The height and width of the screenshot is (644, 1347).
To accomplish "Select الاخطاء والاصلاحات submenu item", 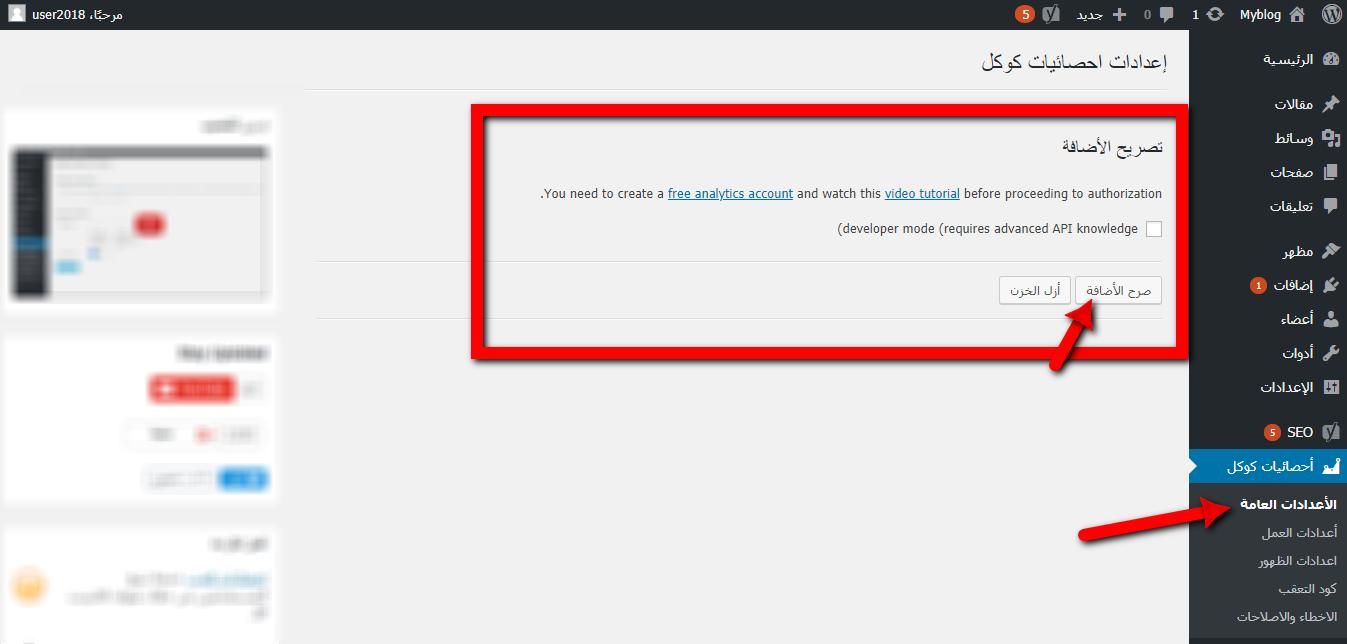I will click(x=1287, y=617).
